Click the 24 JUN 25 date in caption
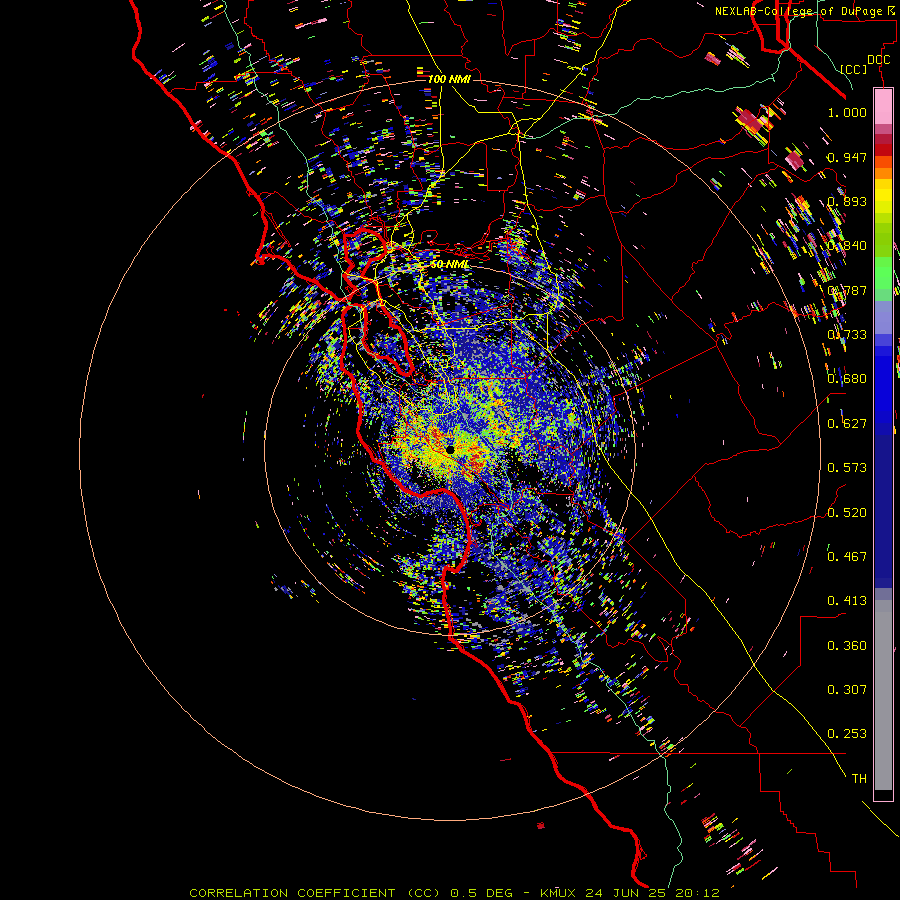 [625, 893]
